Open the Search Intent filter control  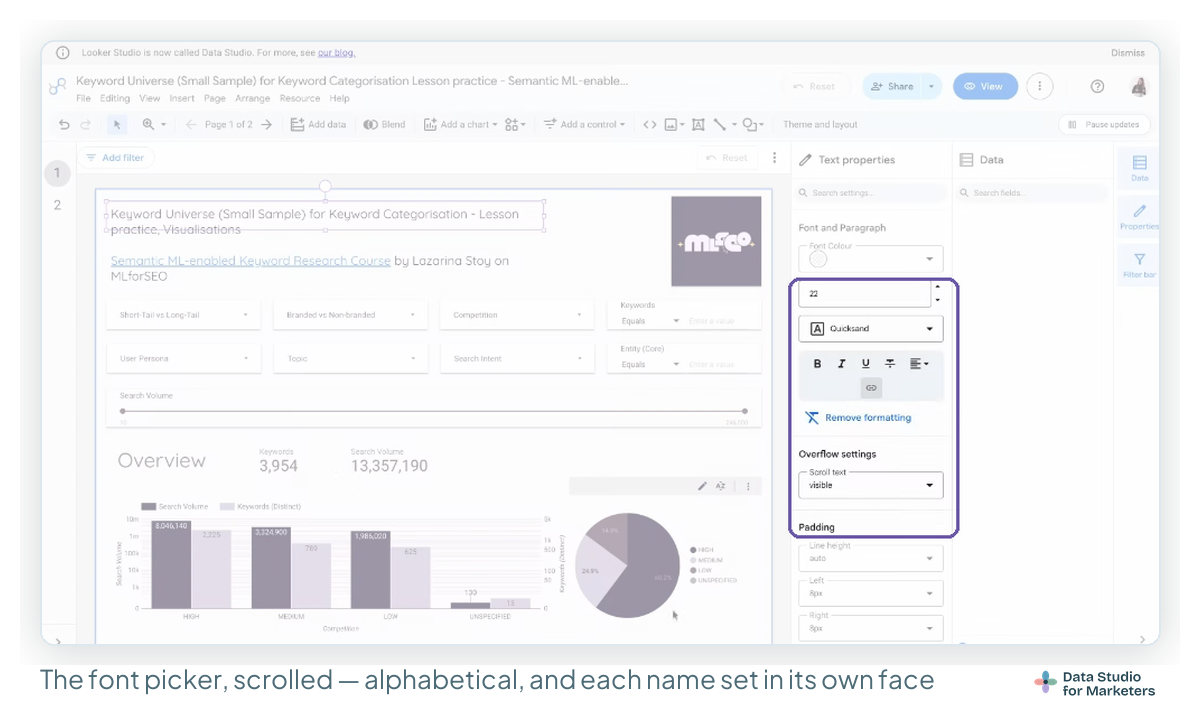click(516, 358)
